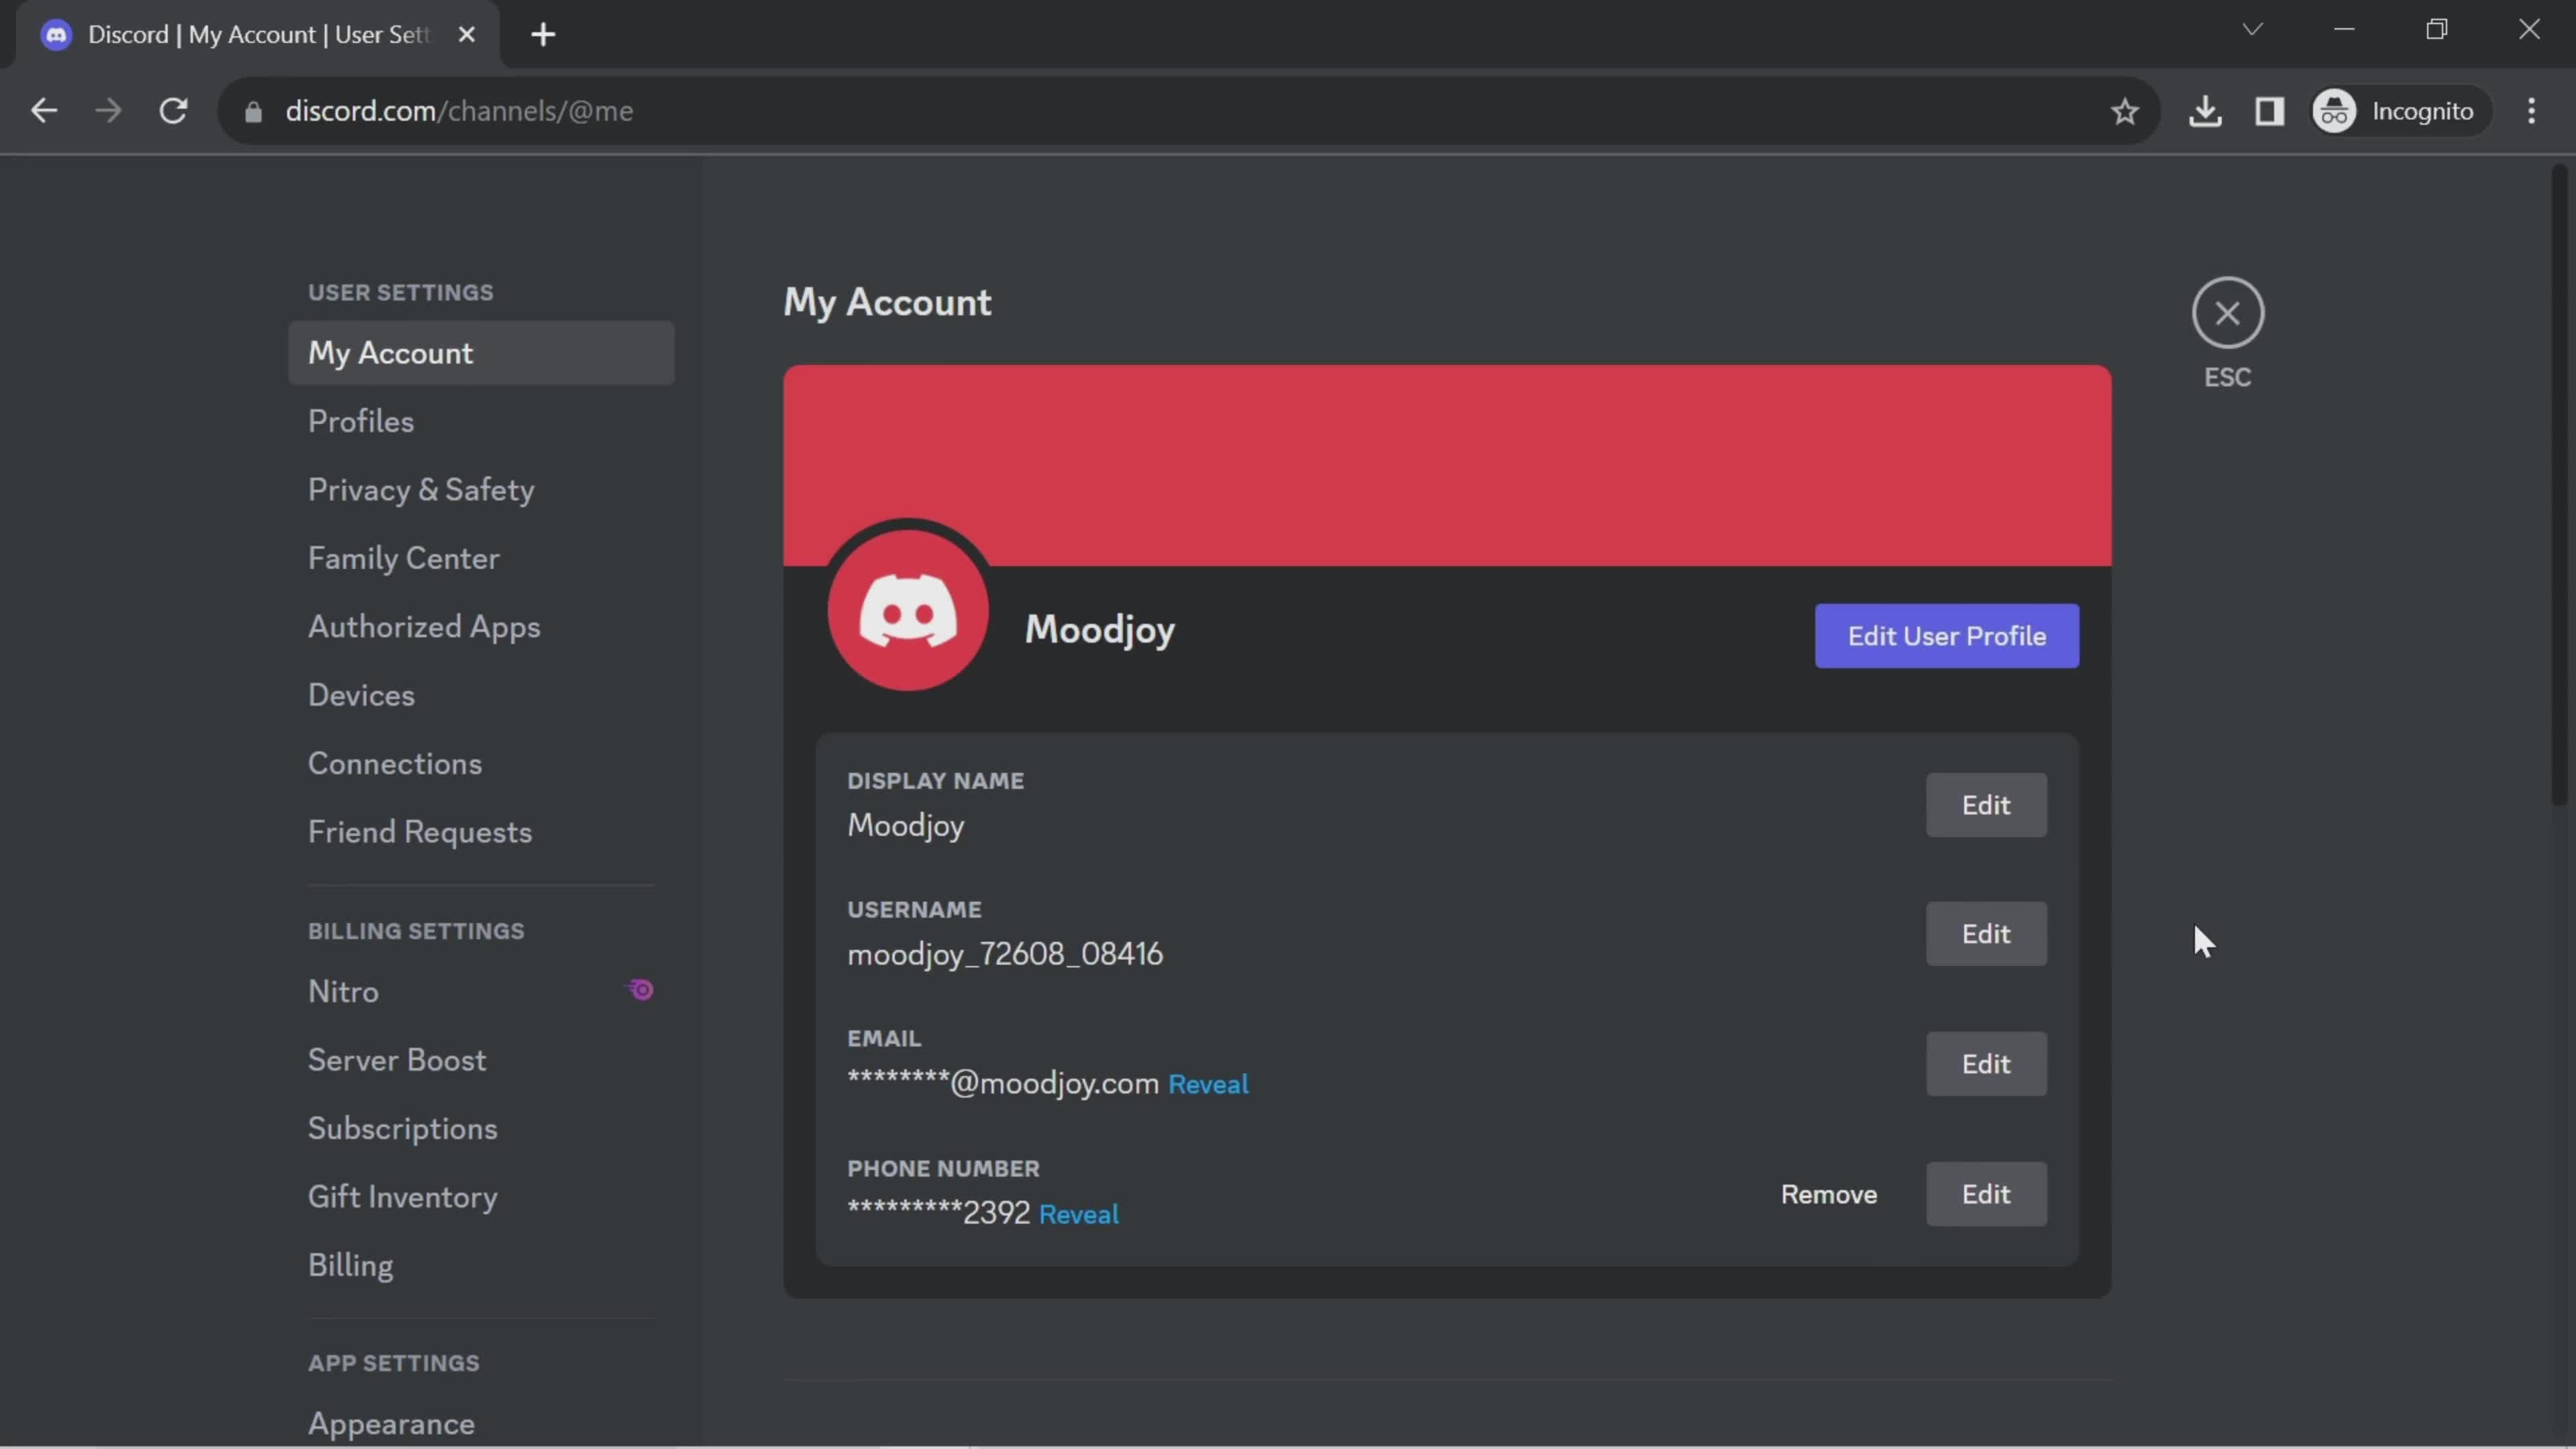Open the Family Center settings
The height and width of the screenshot is (1449, 2576).
403,559
